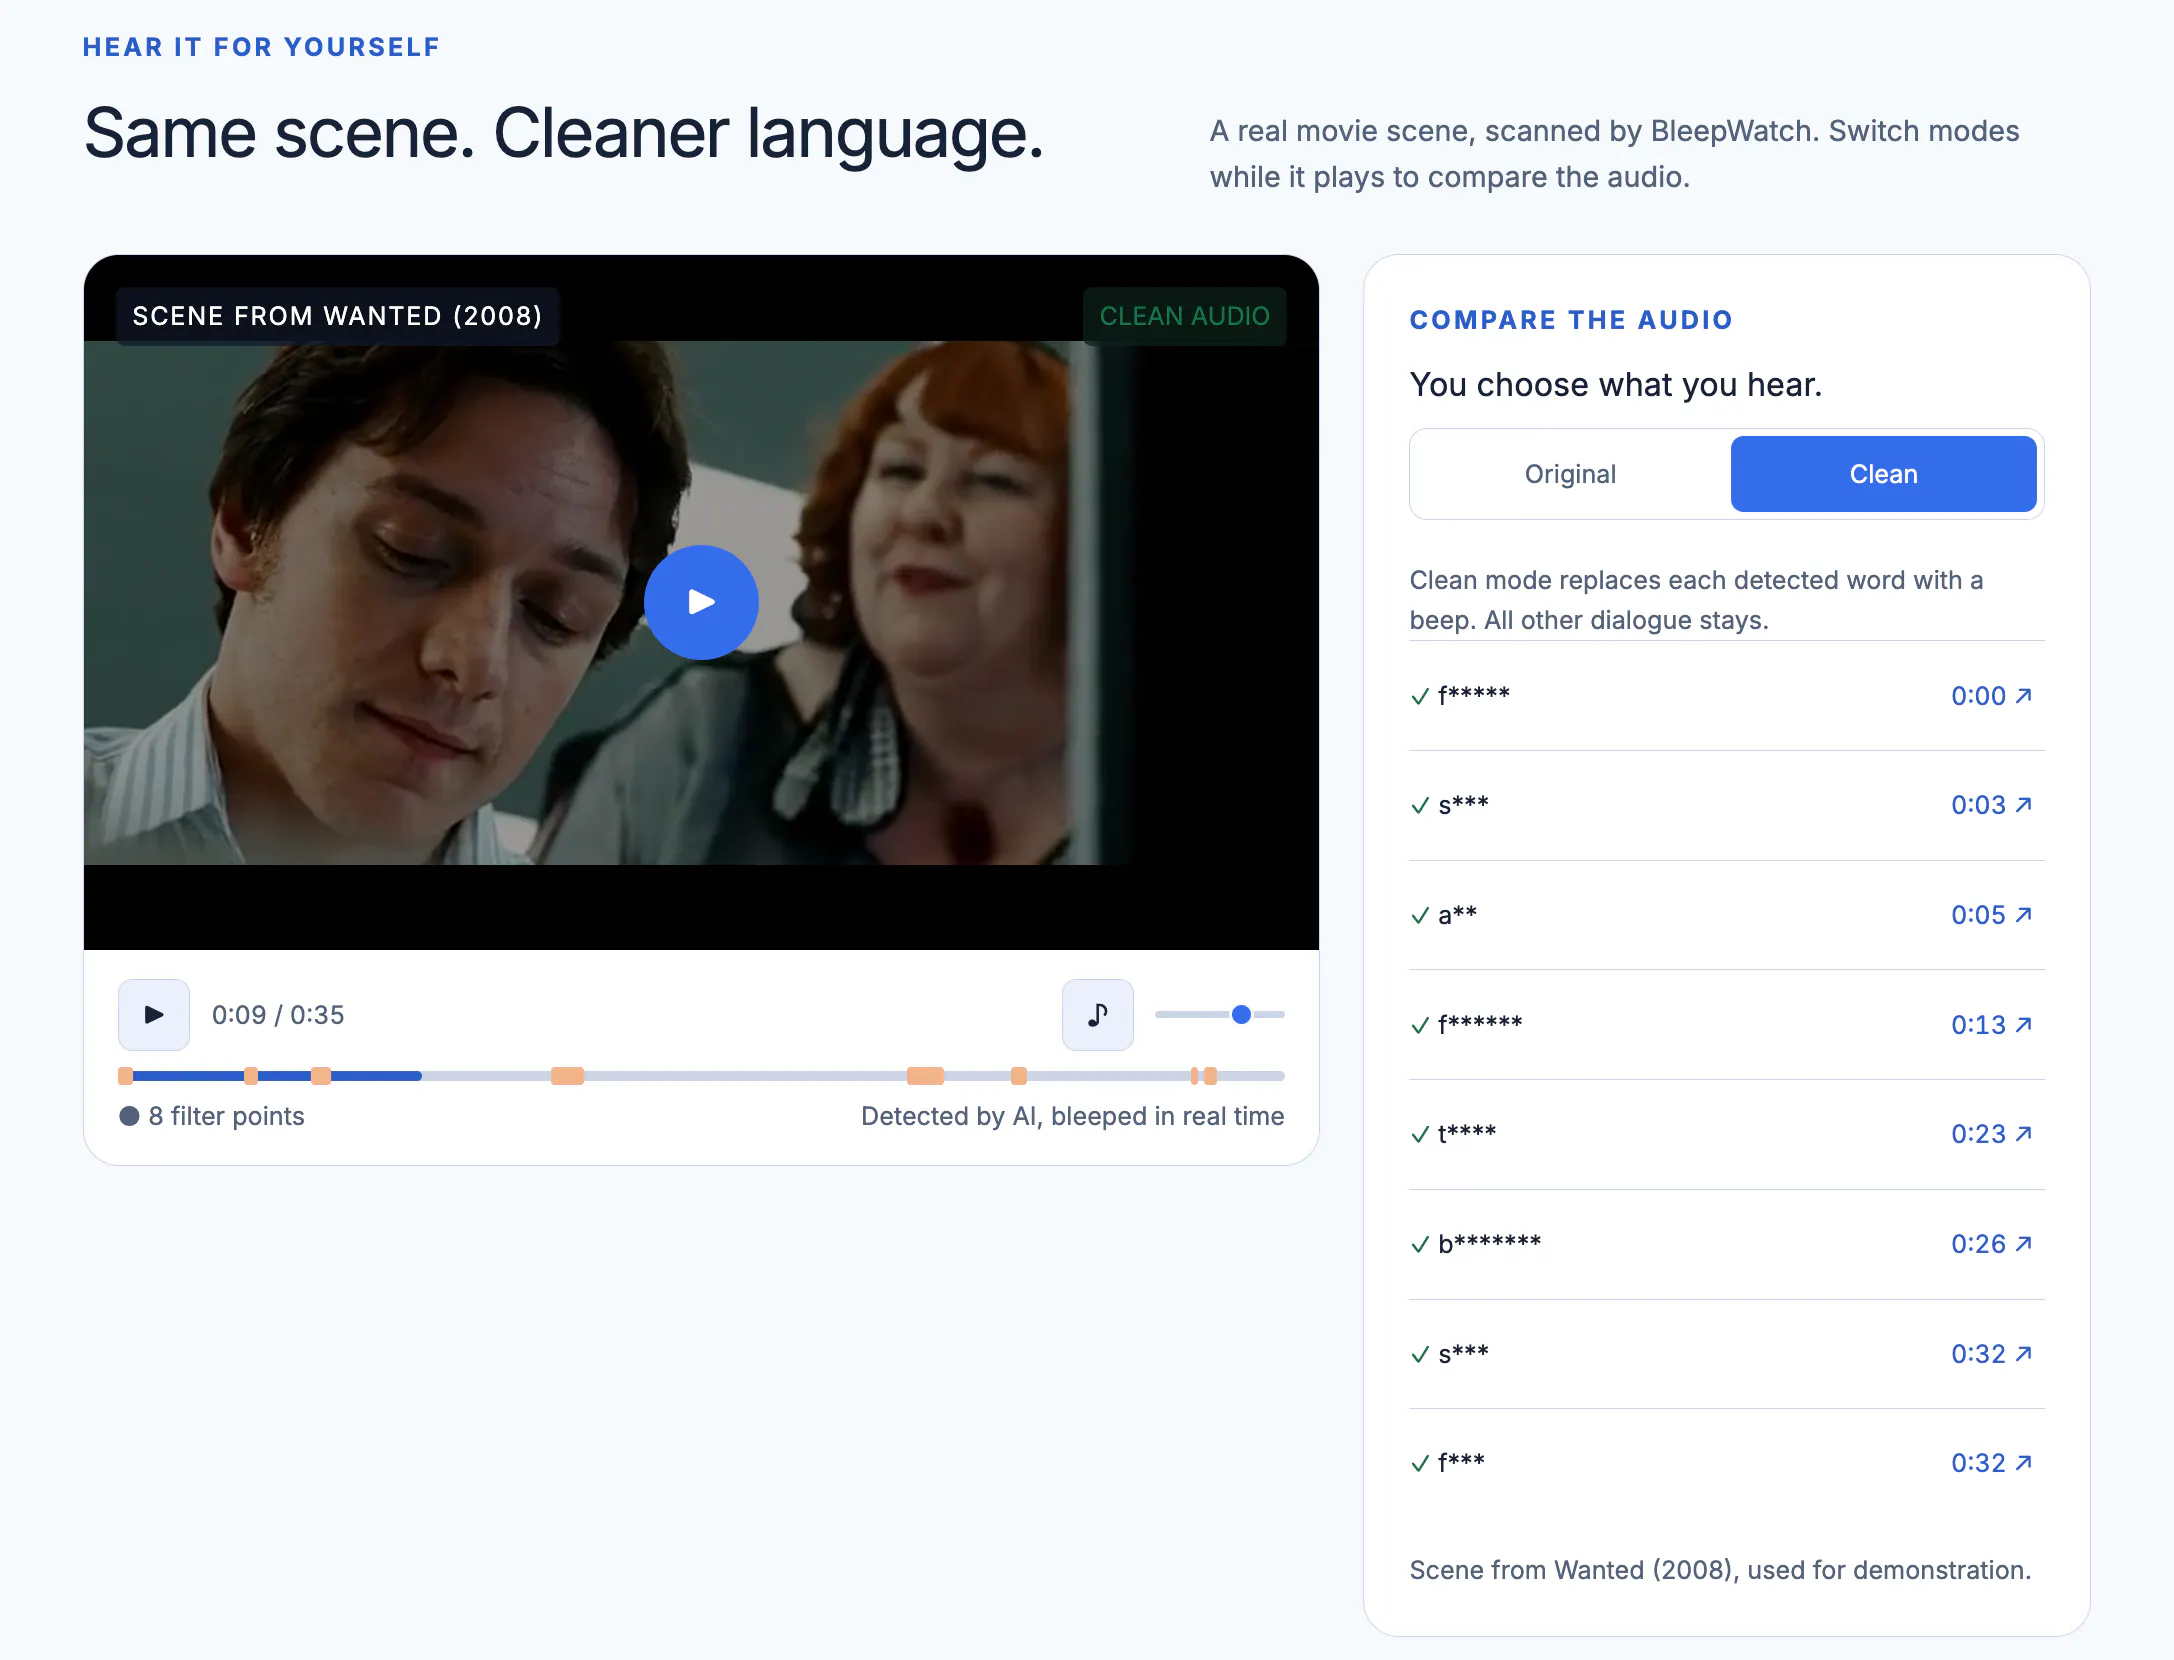
Task: Click the COMPARE THE AUDIO heading
Action: [1571, 320]
